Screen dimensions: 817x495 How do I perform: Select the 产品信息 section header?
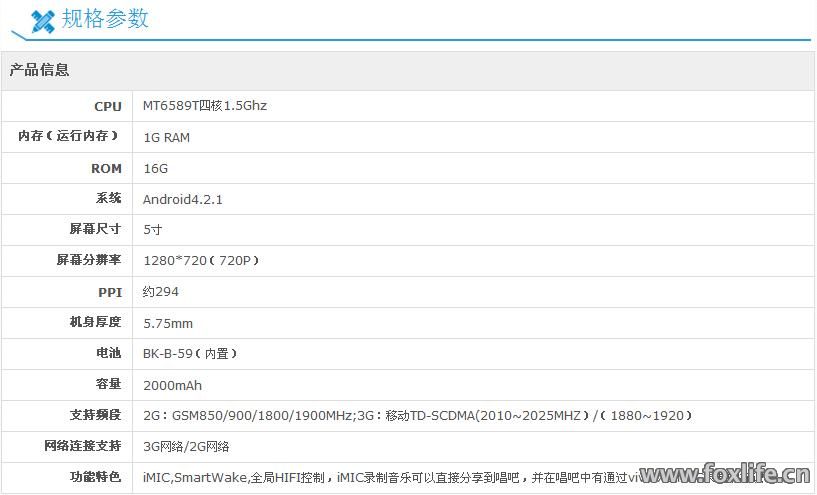tap(39, 70)
